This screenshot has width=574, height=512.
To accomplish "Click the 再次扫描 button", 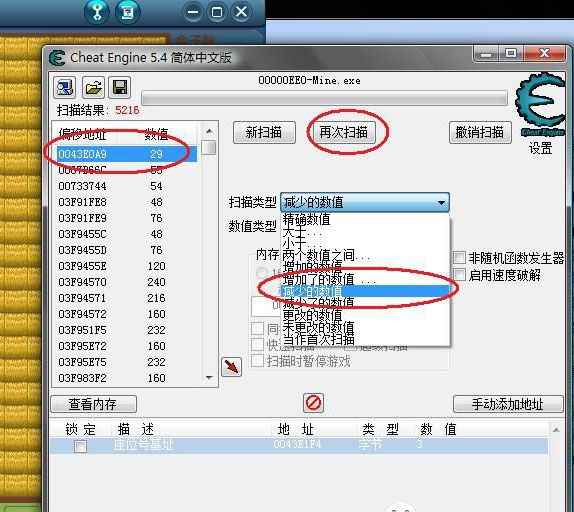I will (343, 132).
